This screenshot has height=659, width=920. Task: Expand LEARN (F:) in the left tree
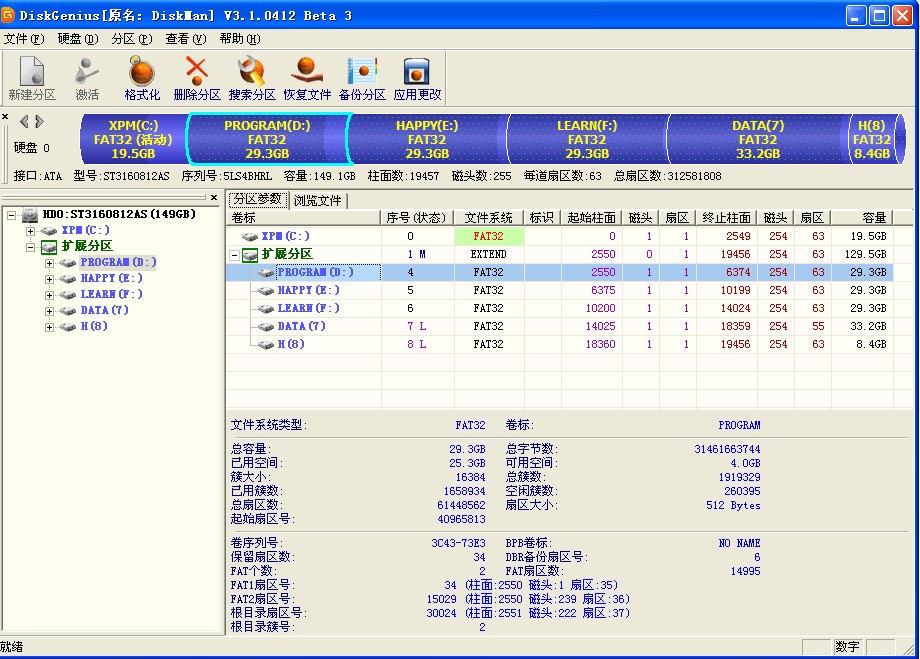pyautogui.click(x=49, y=295)
